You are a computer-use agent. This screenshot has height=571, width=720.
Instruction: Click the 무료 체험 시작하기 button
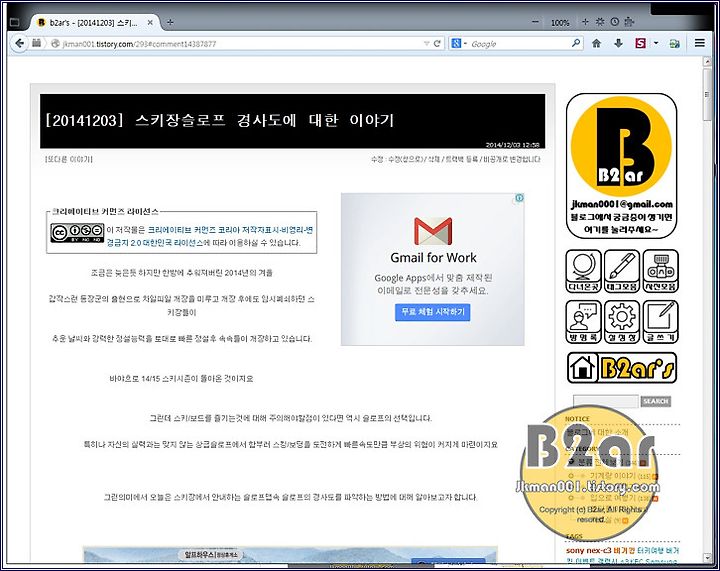433,312
